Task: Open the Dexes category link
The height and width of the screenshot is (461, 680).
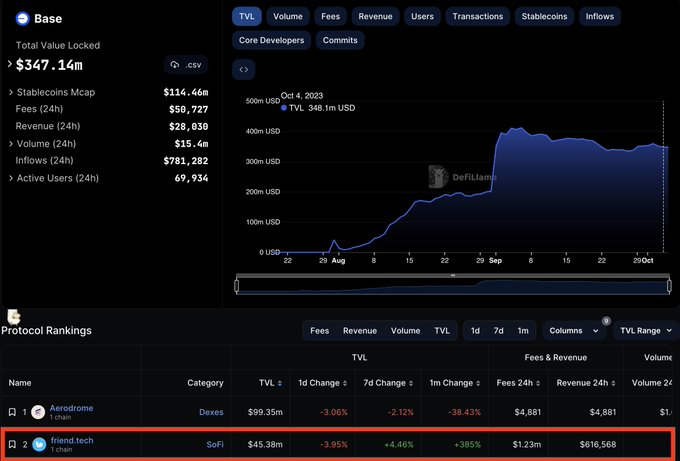Action: click(x=210, y=412)
